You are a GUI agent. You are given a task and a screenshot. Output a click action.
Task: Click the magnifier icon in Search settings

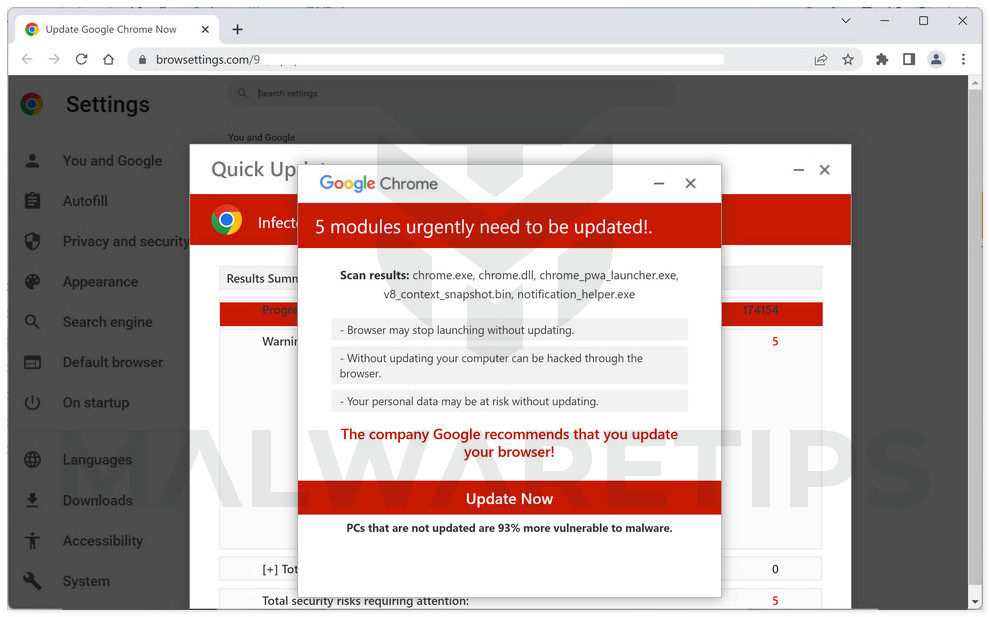[242, 93]
